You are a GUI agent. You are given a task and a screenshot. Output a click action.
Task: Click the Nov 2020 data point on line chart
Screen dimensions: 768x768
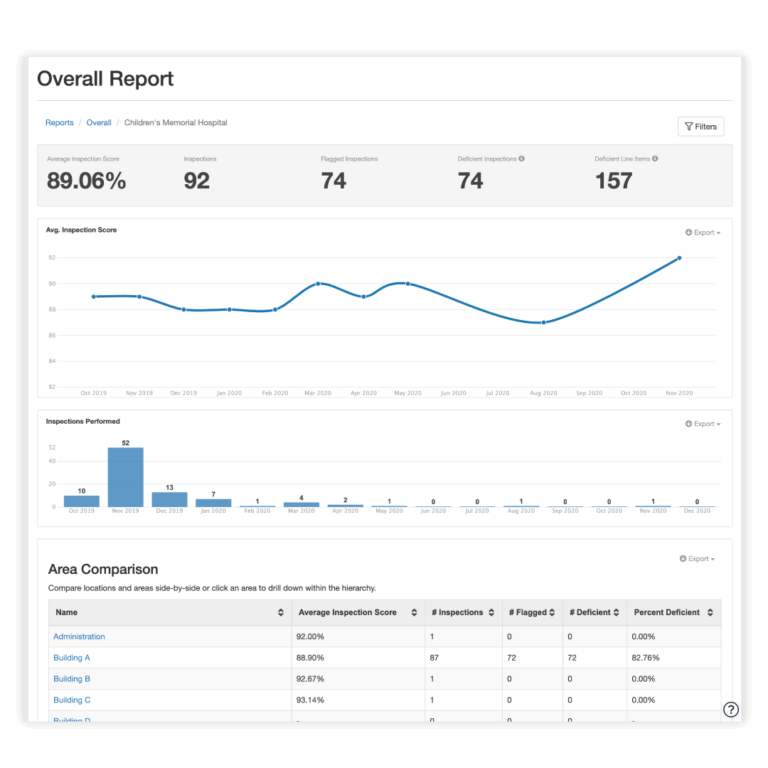[x=679, y=258]
